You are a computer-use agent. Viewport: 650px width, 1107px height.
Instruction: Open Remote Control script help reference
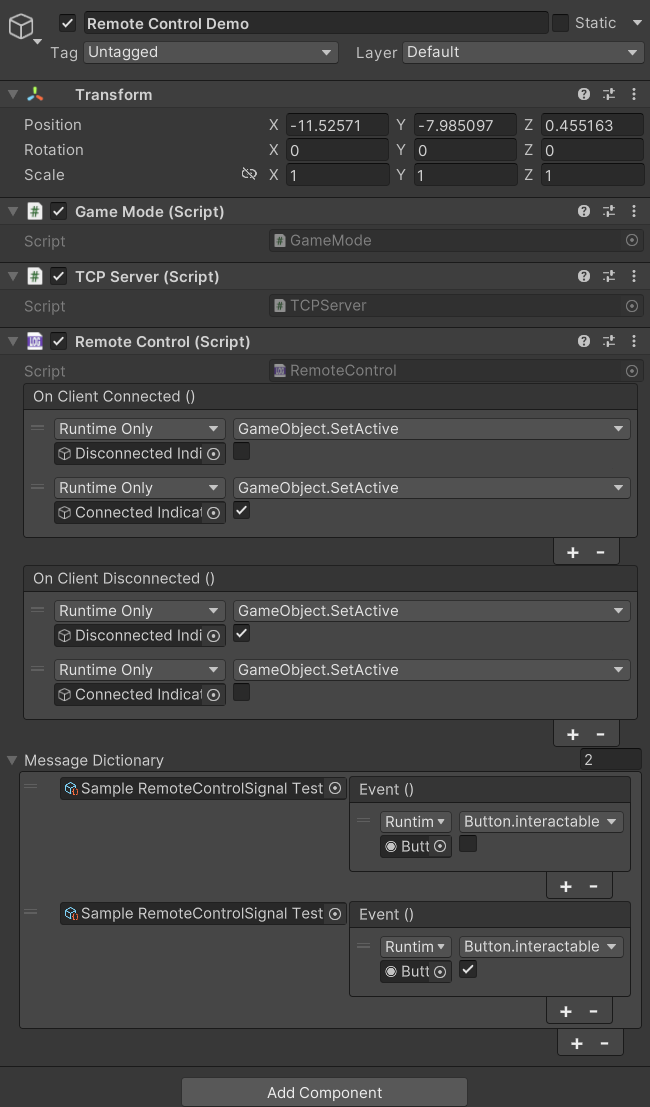point(584,341)
